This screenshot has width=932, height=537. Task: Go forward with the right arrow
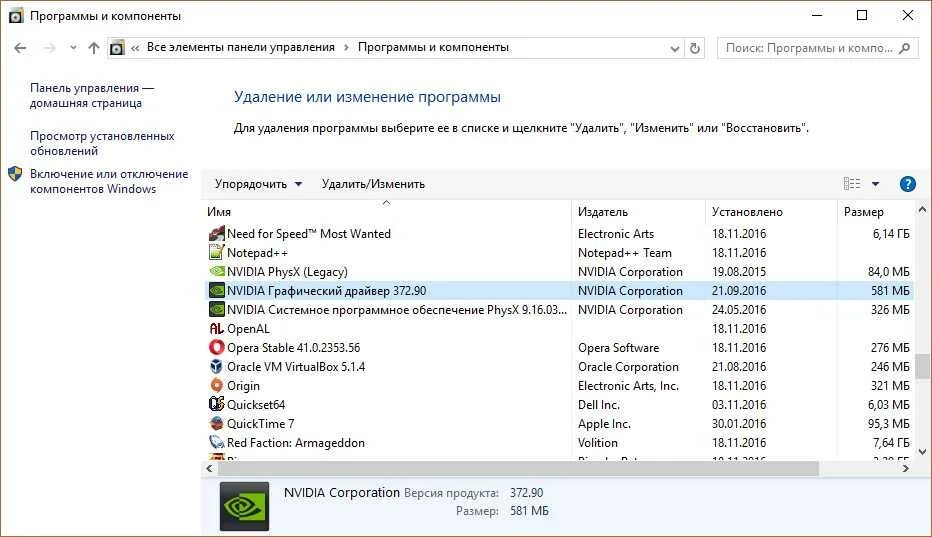click(x=49, y=48)
